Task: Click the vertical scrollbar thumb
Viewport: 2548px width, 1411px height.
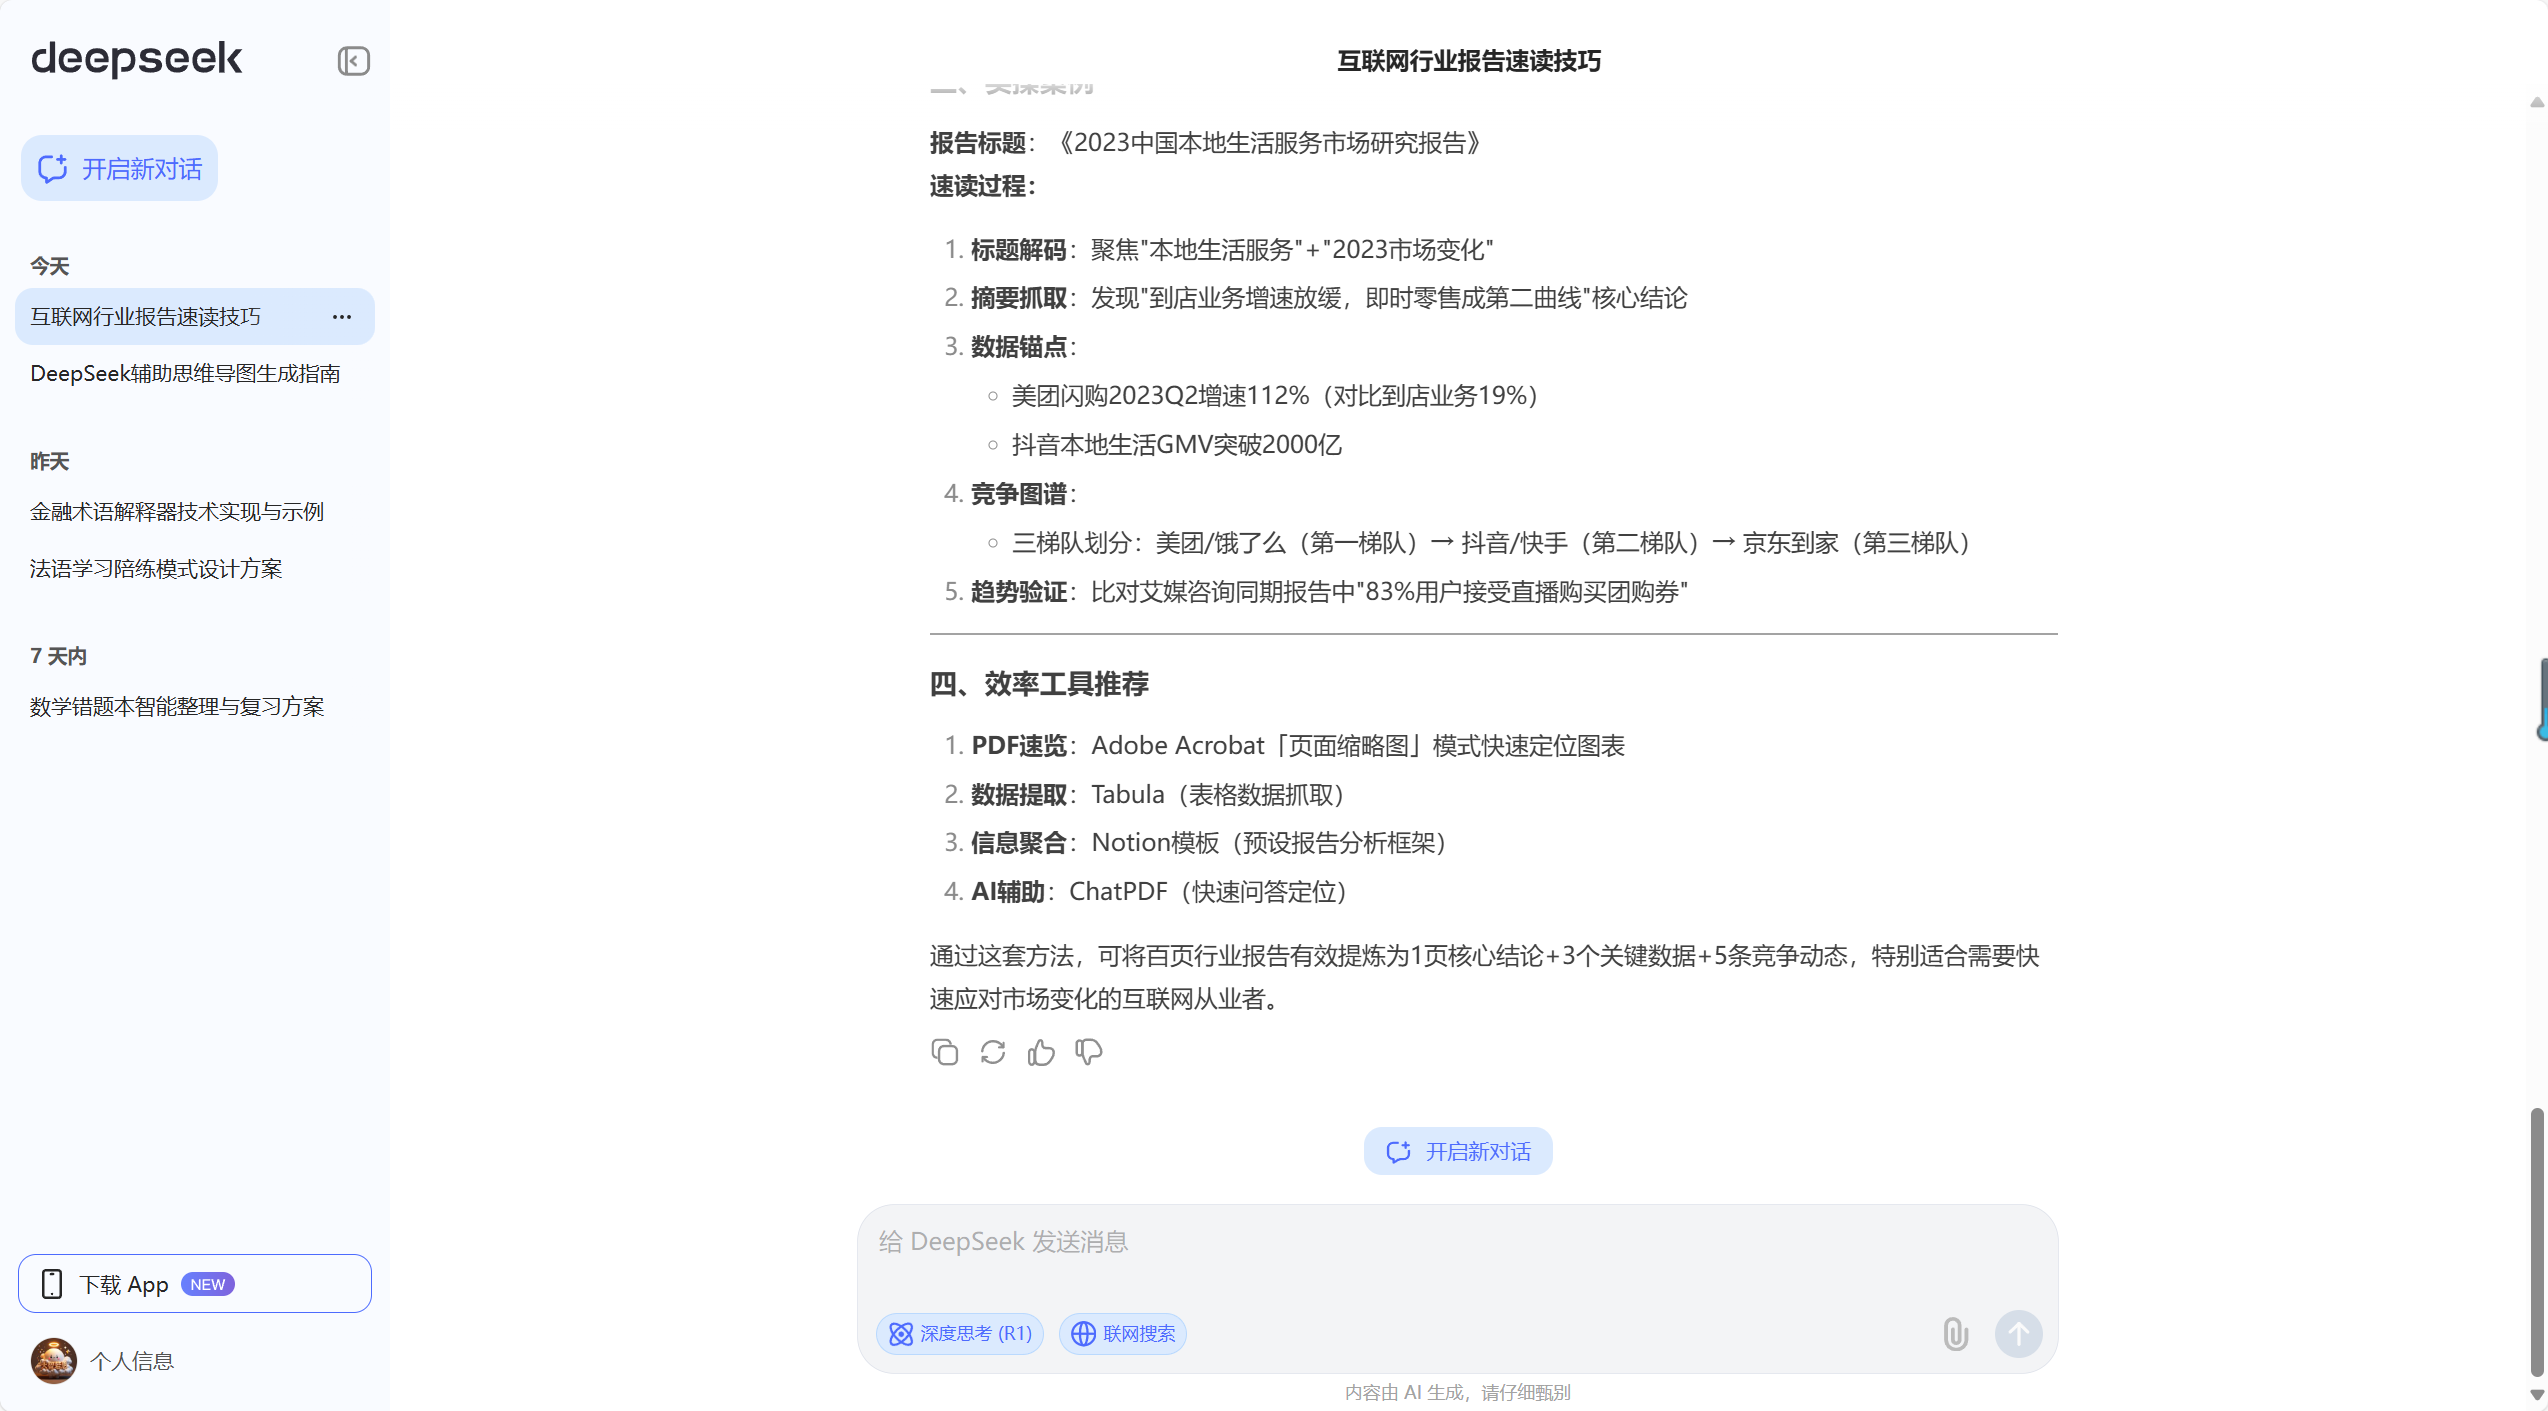Action: coord(2537,1242)
